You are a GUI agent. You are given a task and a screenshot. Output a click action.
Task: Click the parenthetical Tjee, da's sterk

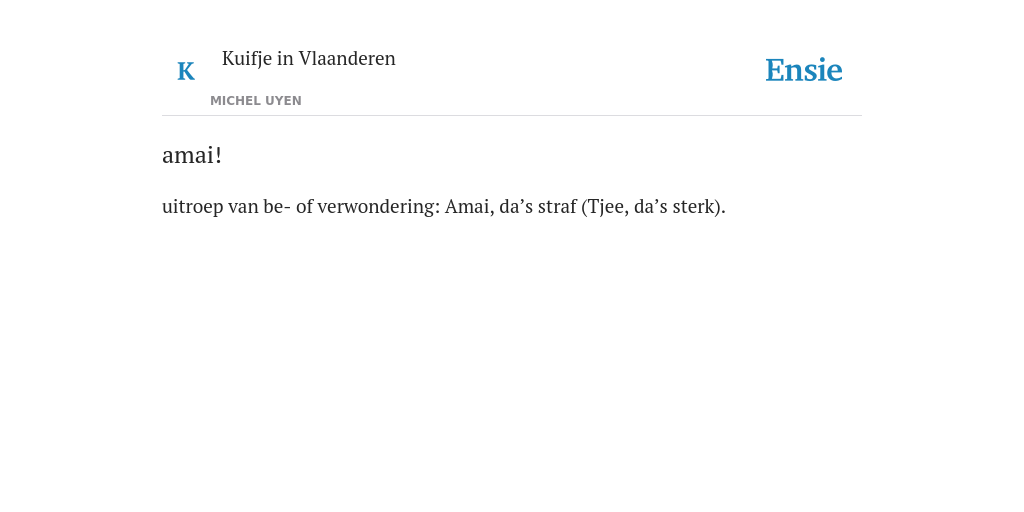(x=653, y=207)
